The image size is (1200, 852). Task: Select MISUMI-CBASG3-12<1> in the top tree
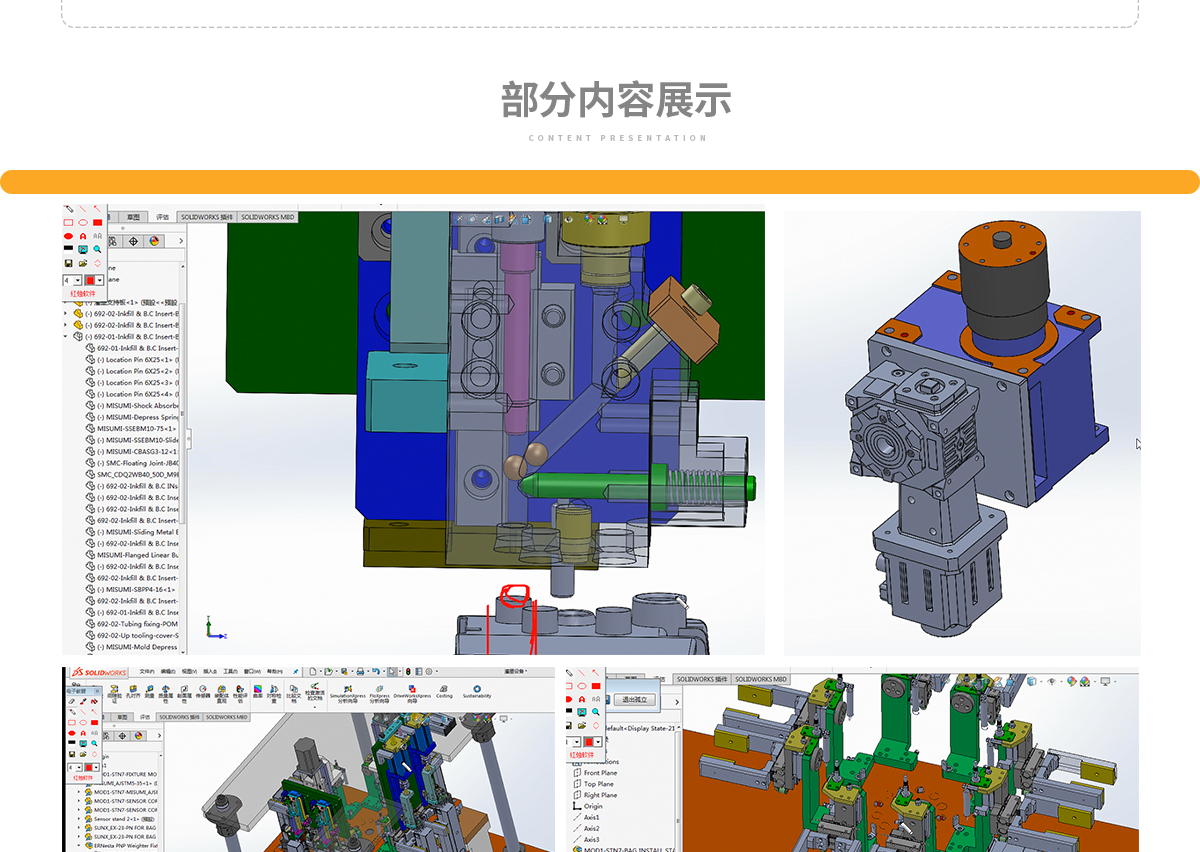pos(132,452)
